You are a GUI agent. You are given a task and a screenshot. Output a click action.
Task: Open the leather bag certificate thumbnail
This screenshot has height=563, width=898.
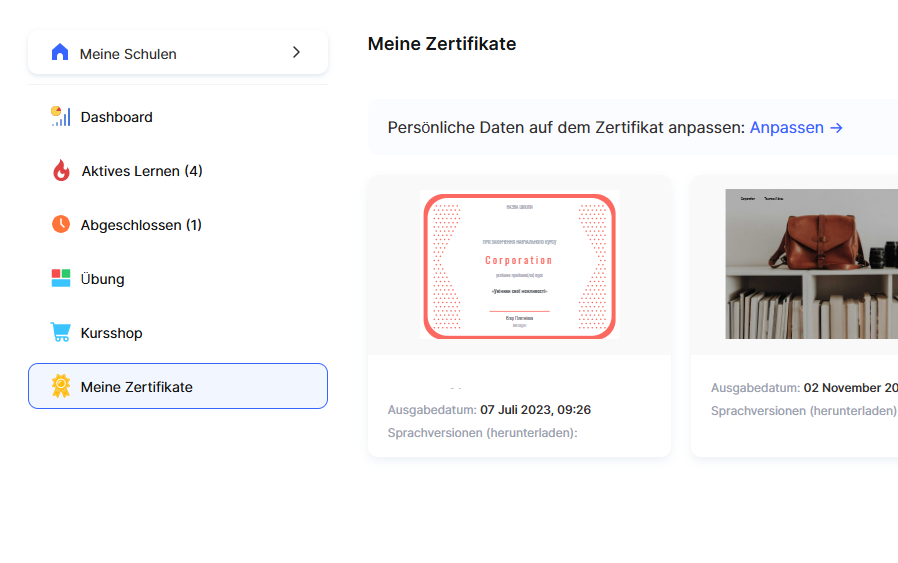pyautogui.click(x=811, y=264)
